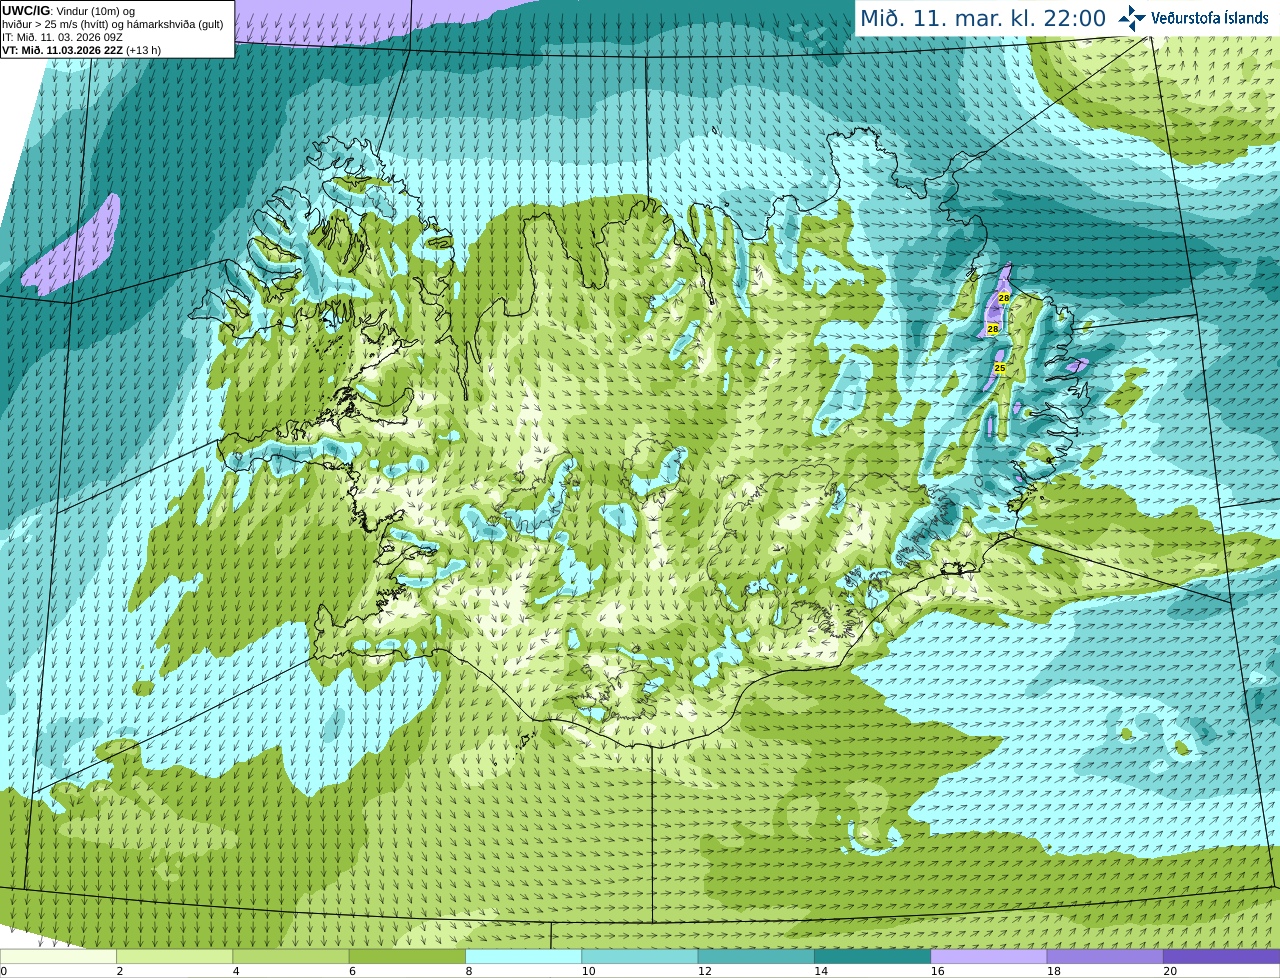Select the 4–6 m/s green legend swatch

pos(291,956)
